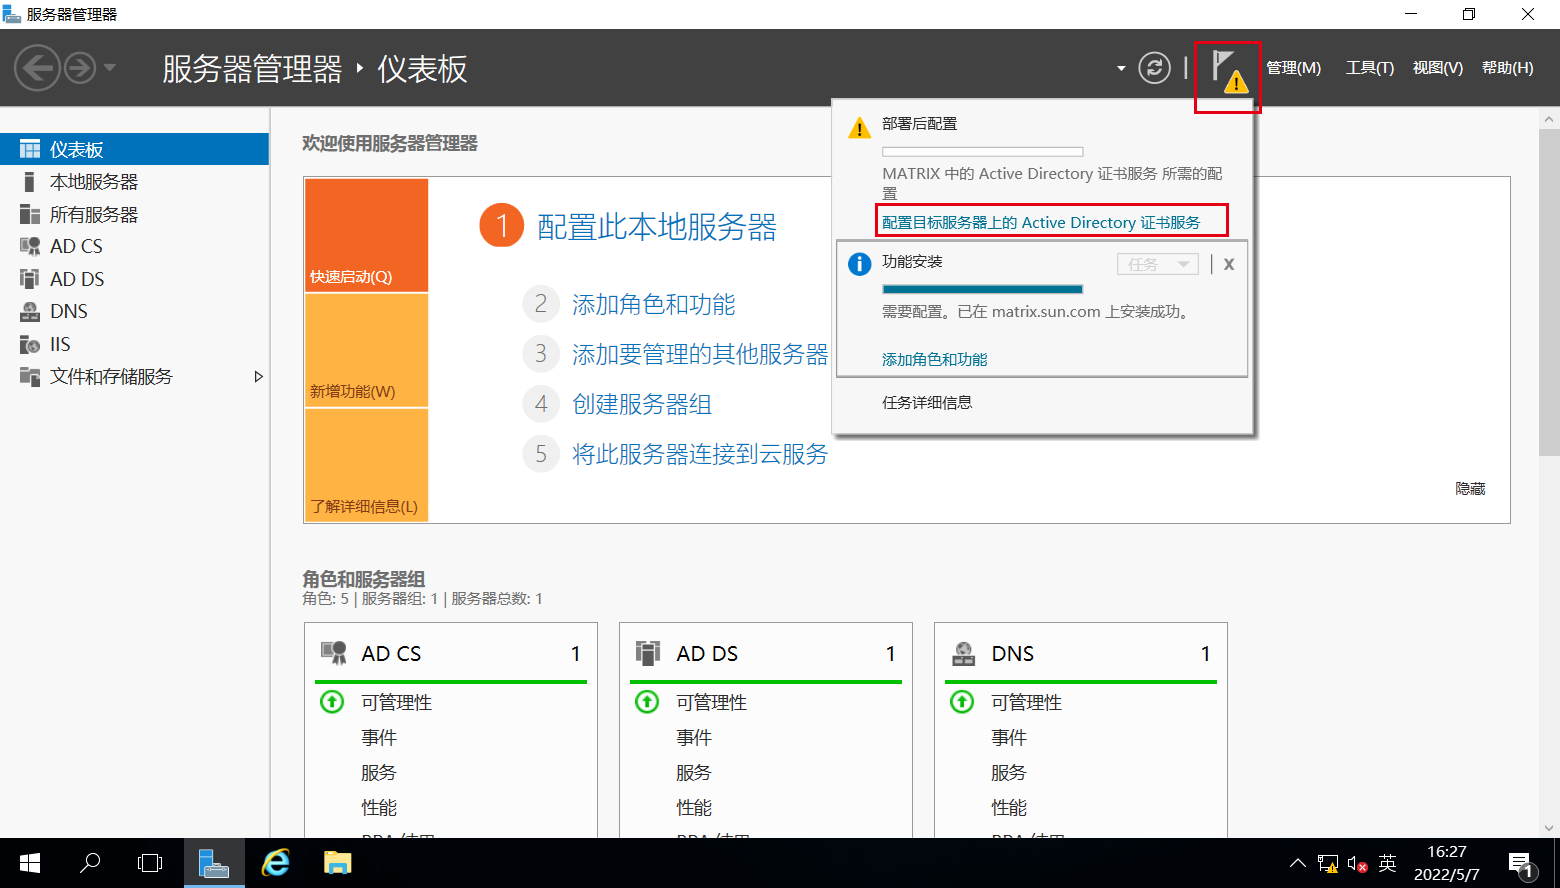Image resolution: width=1560 pixels, height=888 pixels.
Task: Click the 功能安装 info icon
Action: point(859,264)
